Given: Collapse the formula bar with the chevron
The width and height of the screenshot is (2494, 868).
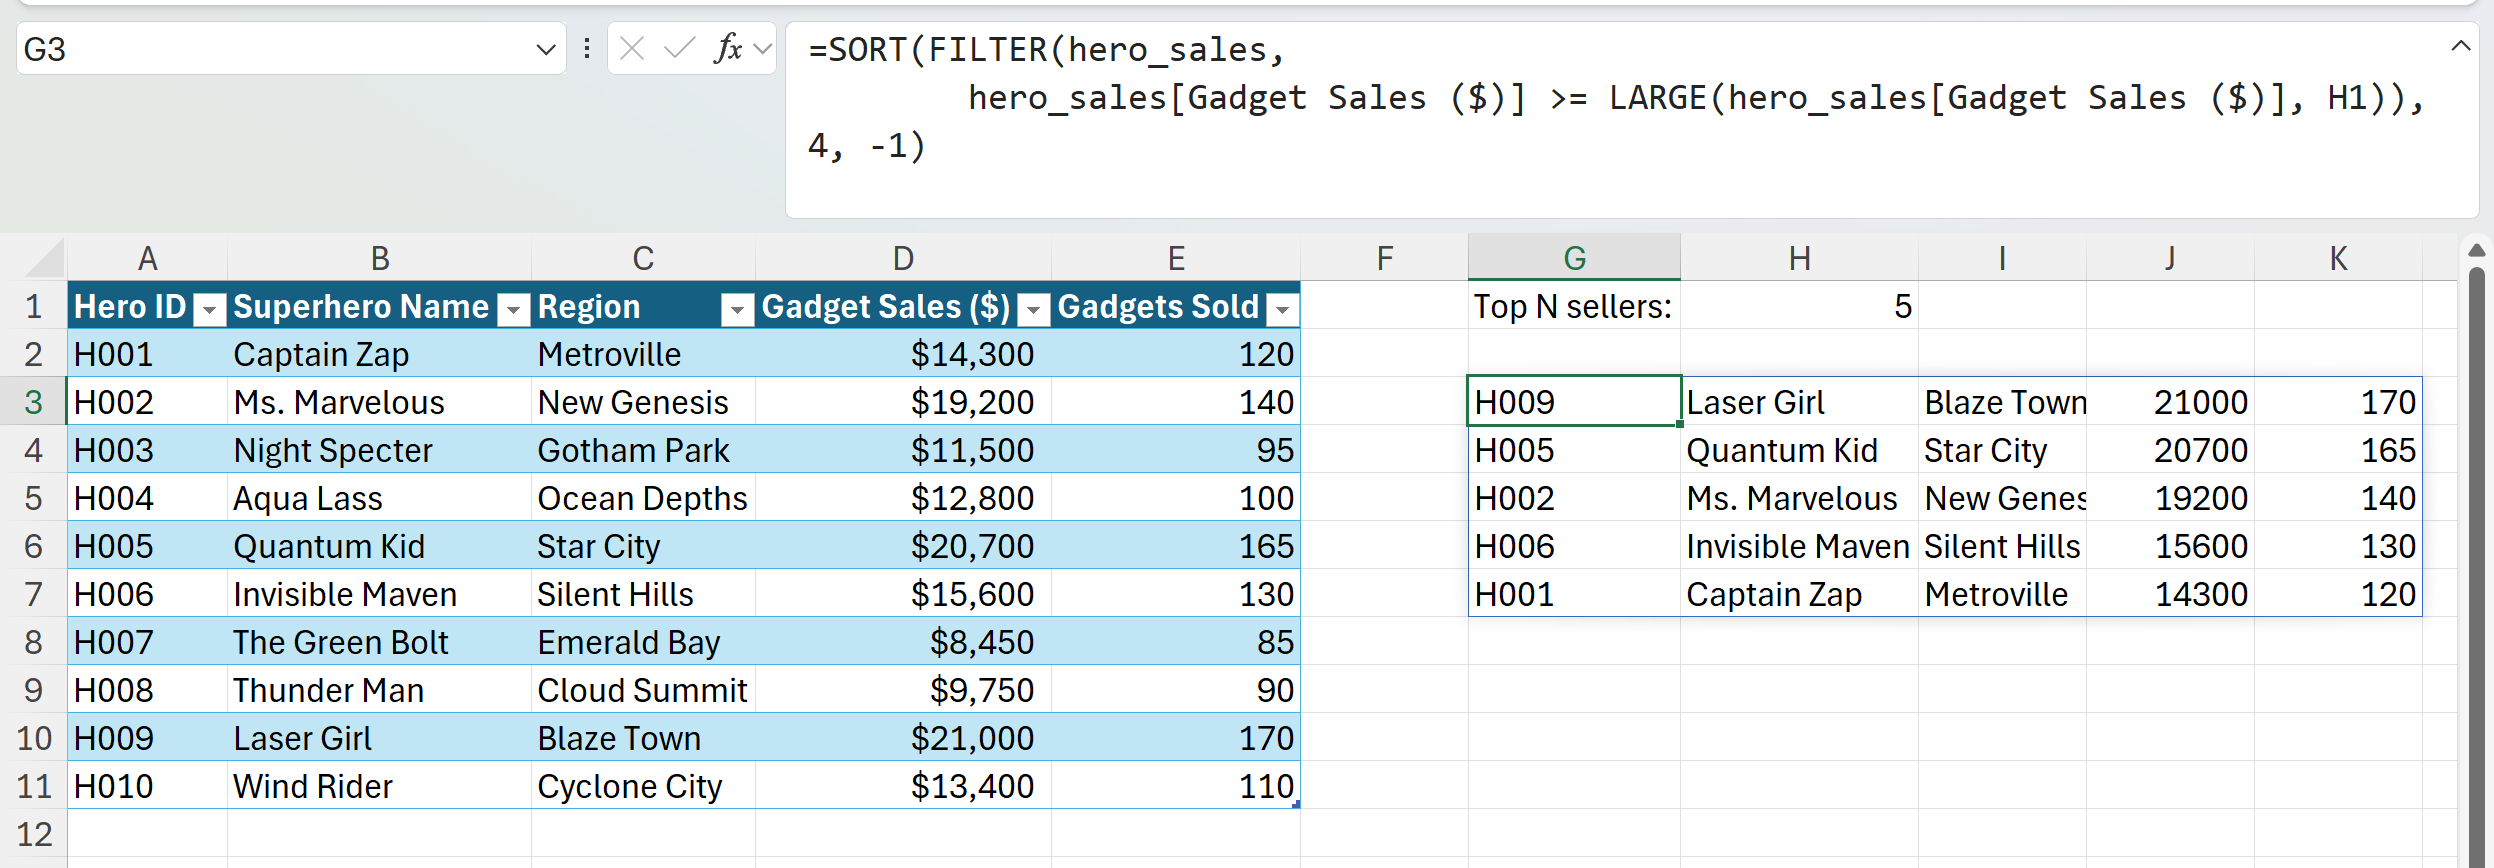Looking at the screenshot, I should [2460, 46].
